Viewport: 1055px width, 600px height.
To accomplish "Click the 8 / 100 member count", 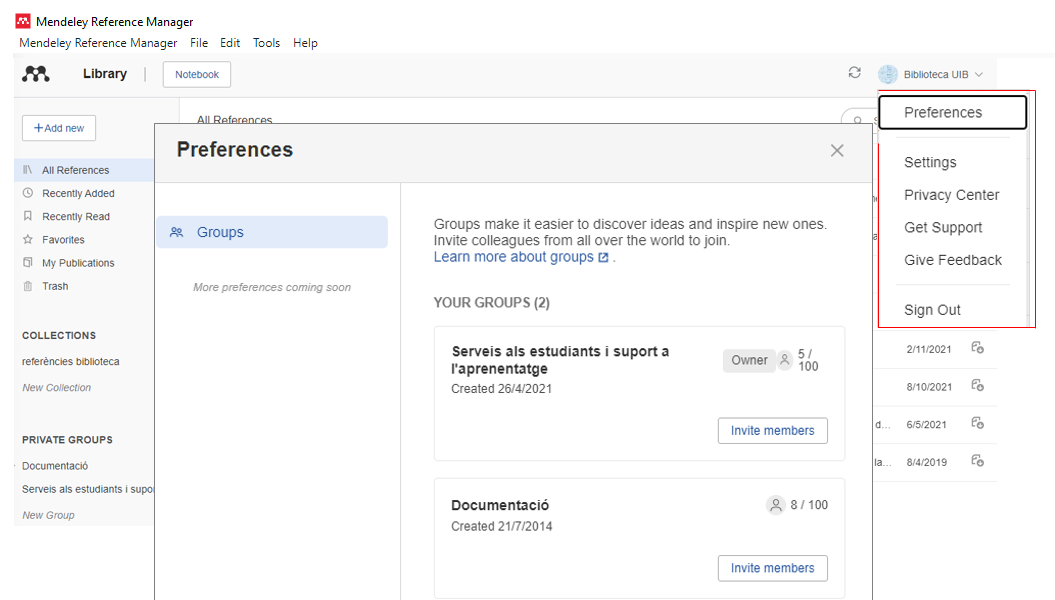I will [809, 505].
